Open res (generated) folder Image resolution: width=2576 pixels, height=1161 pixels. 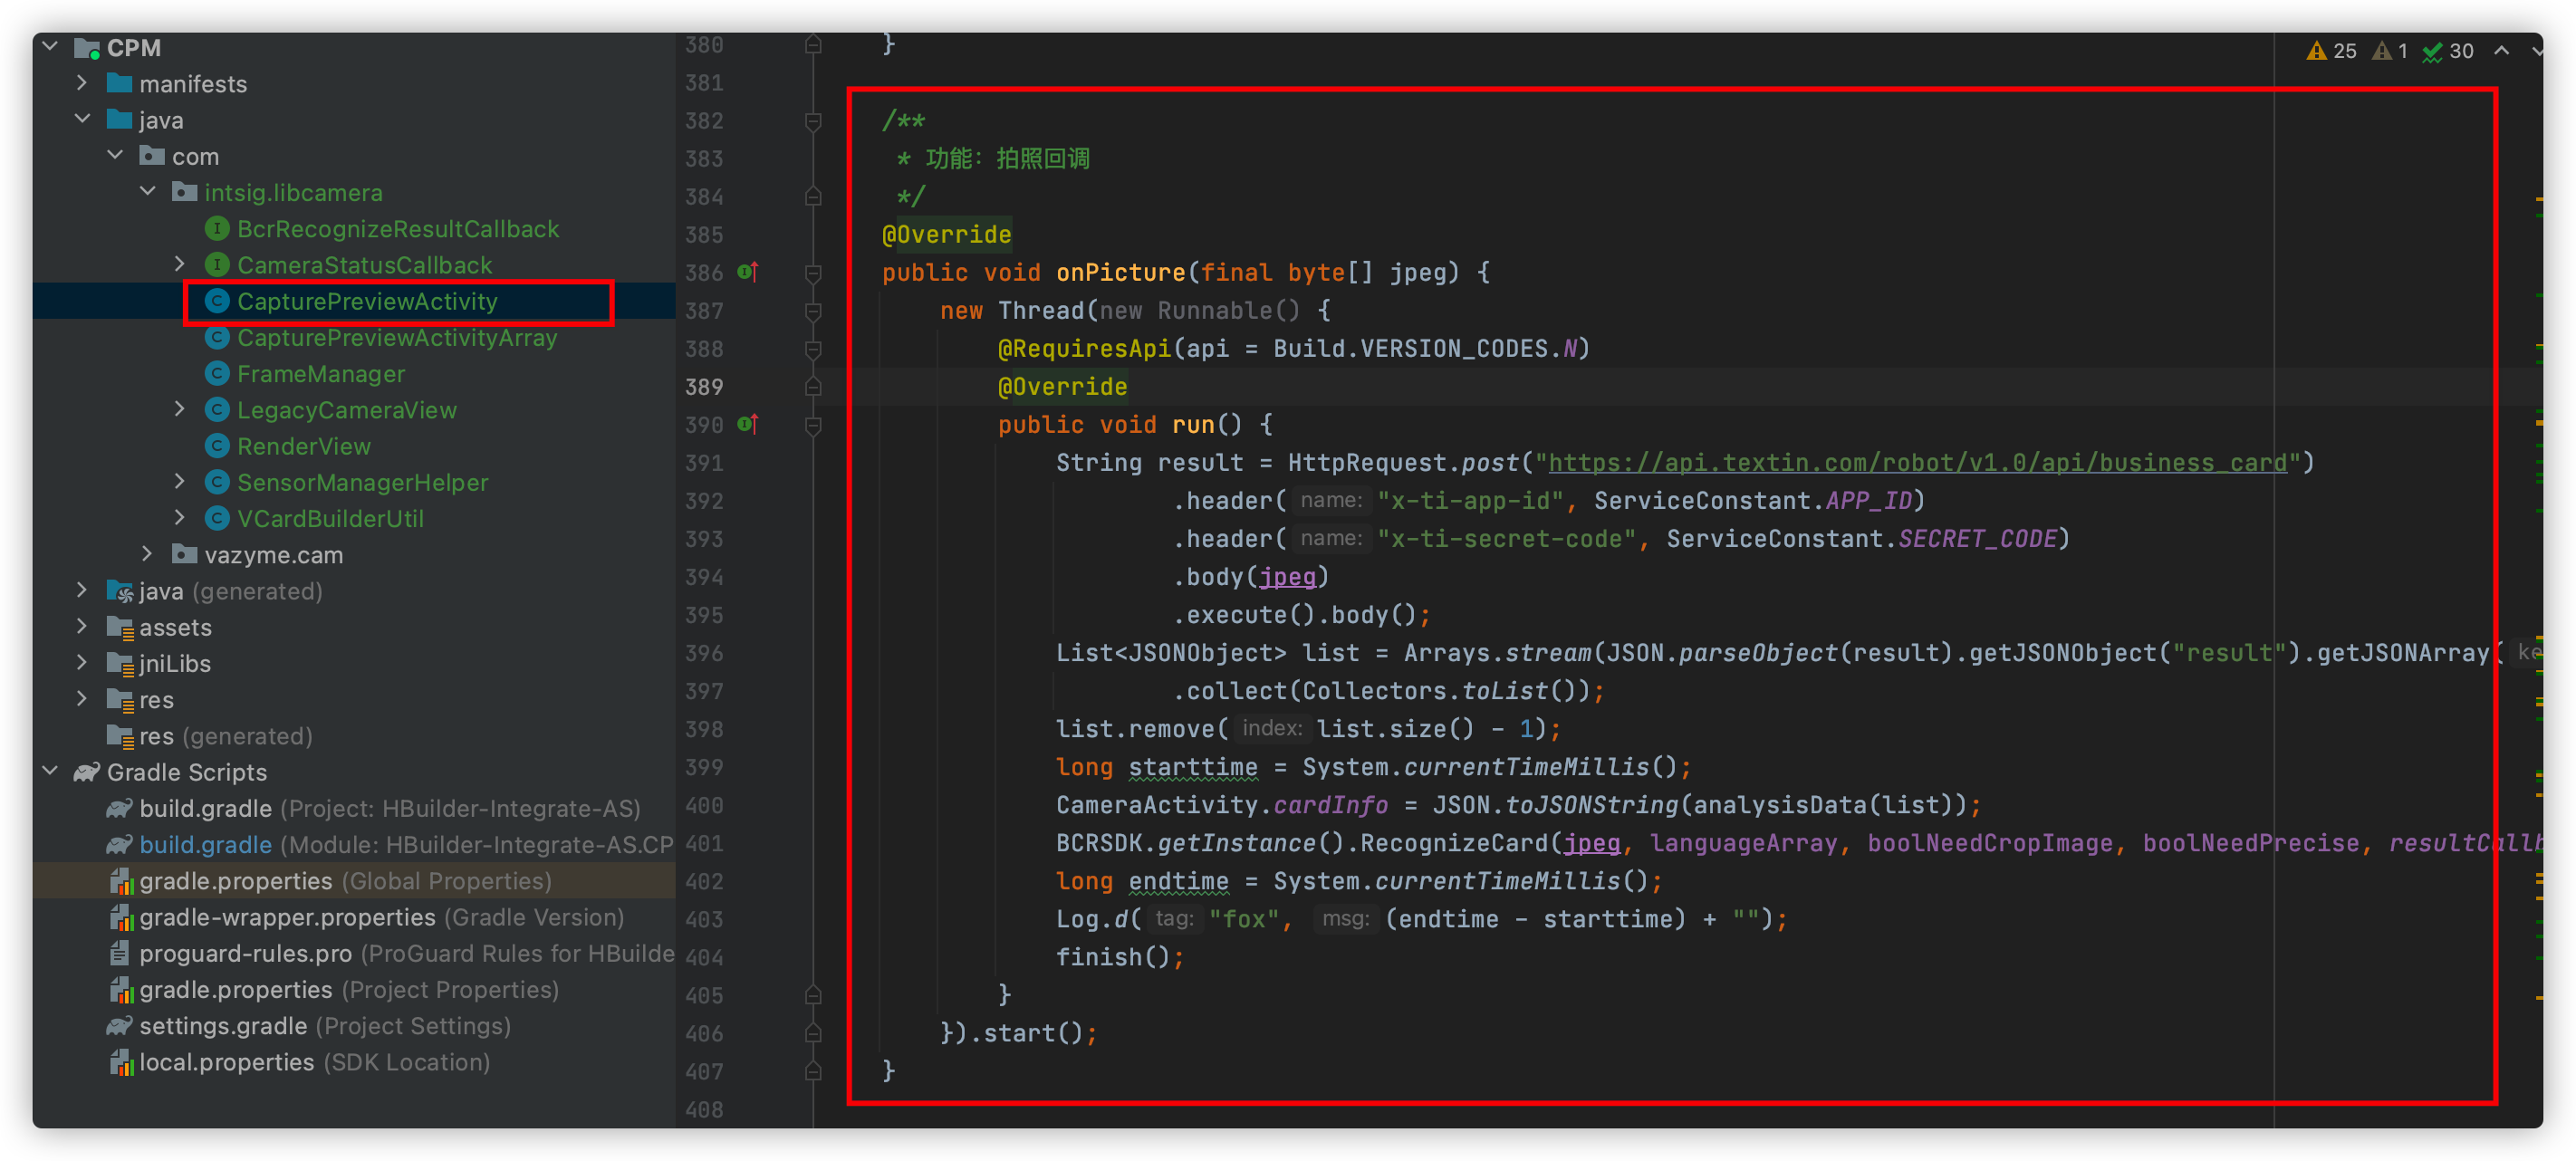tap(225, 736)
